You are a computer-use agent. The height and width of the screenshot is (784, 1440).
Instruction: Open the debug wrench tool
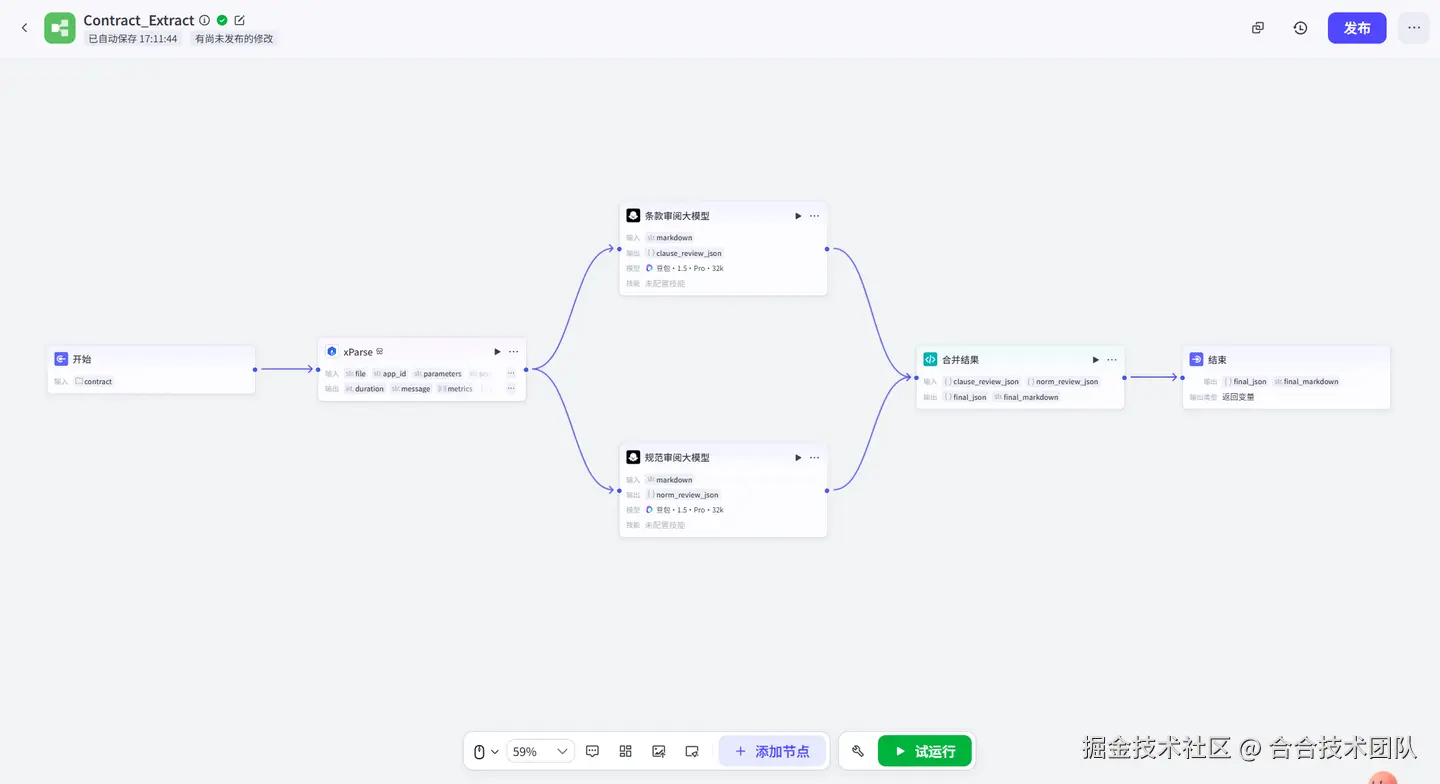click(858, 751)
